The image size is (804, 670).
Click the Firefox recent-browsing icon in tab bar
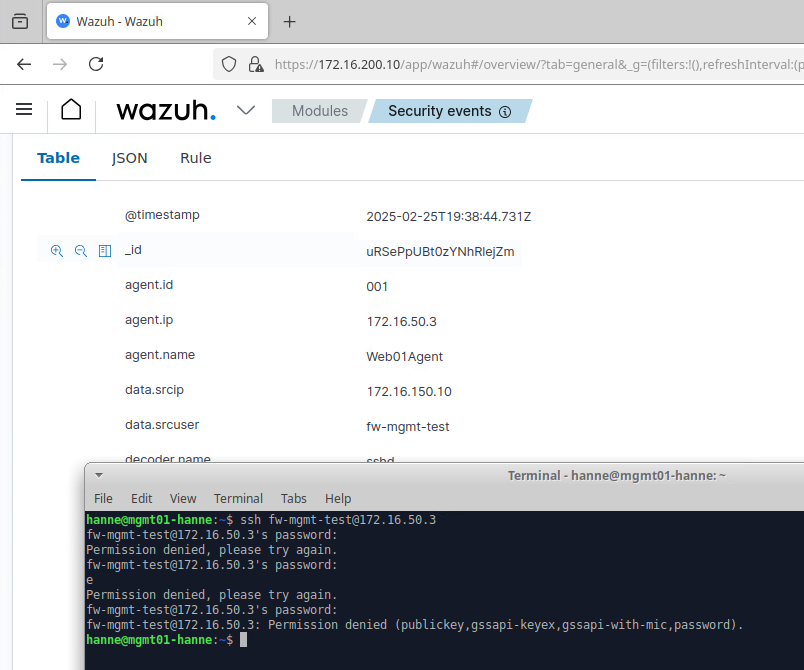(20, 21)
